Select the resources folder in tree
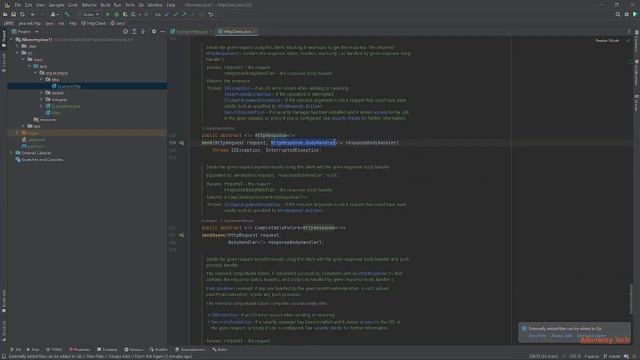640x360 pixels. (44, 120)
